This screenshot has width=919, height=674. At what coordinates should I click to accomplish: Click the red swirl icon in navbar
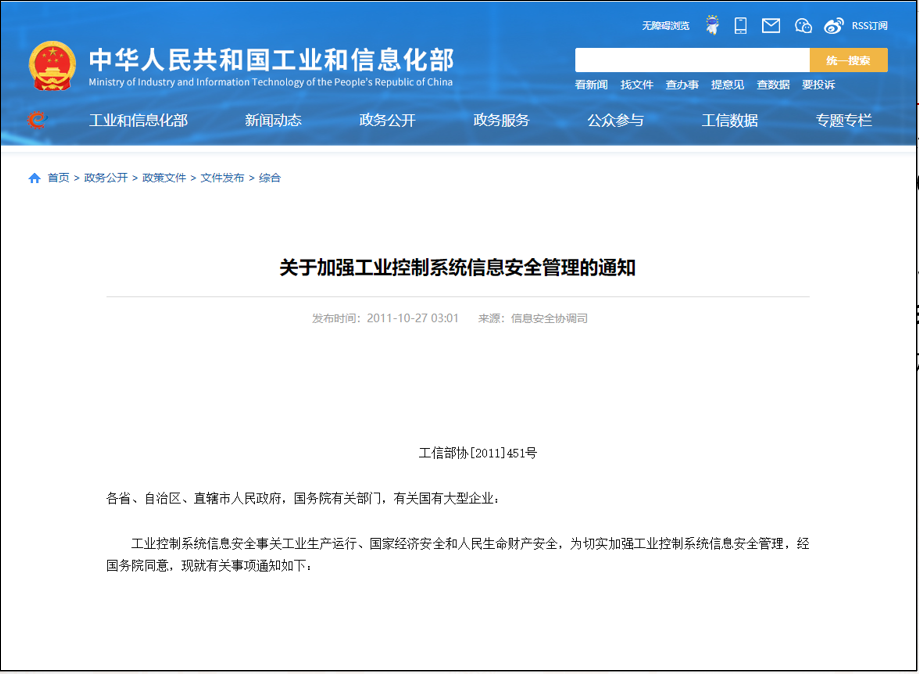click(37, 120)
